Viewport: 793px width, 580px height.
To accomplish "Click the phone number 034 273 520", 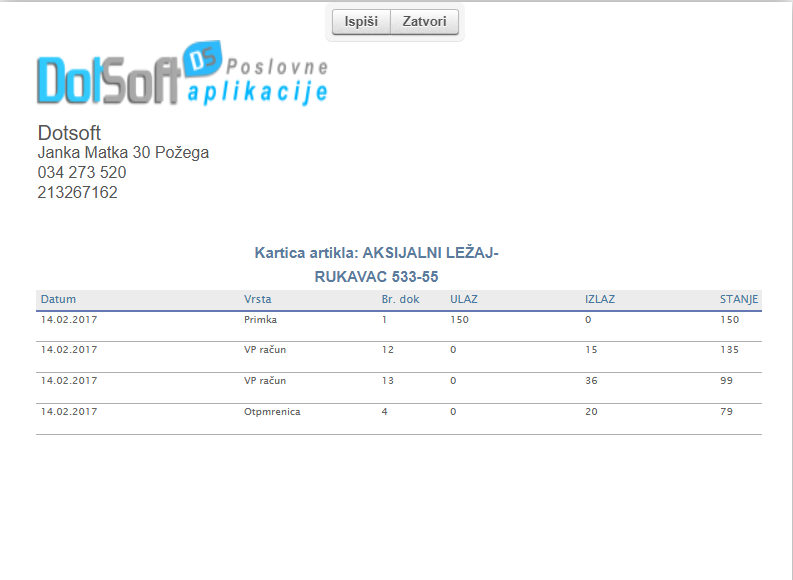I will tap(82, 173).
